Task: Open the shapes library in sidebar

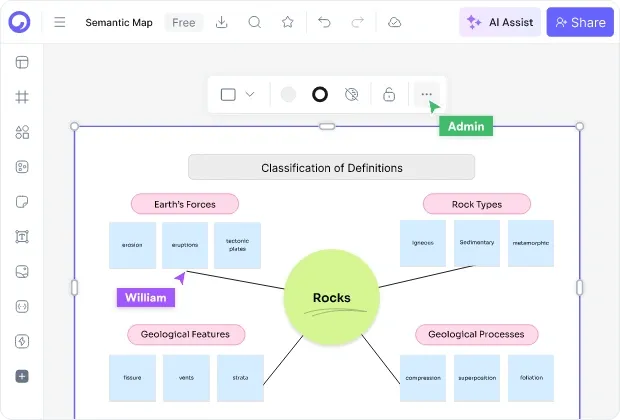Action: pyautogui.click(x=22, y=132)
